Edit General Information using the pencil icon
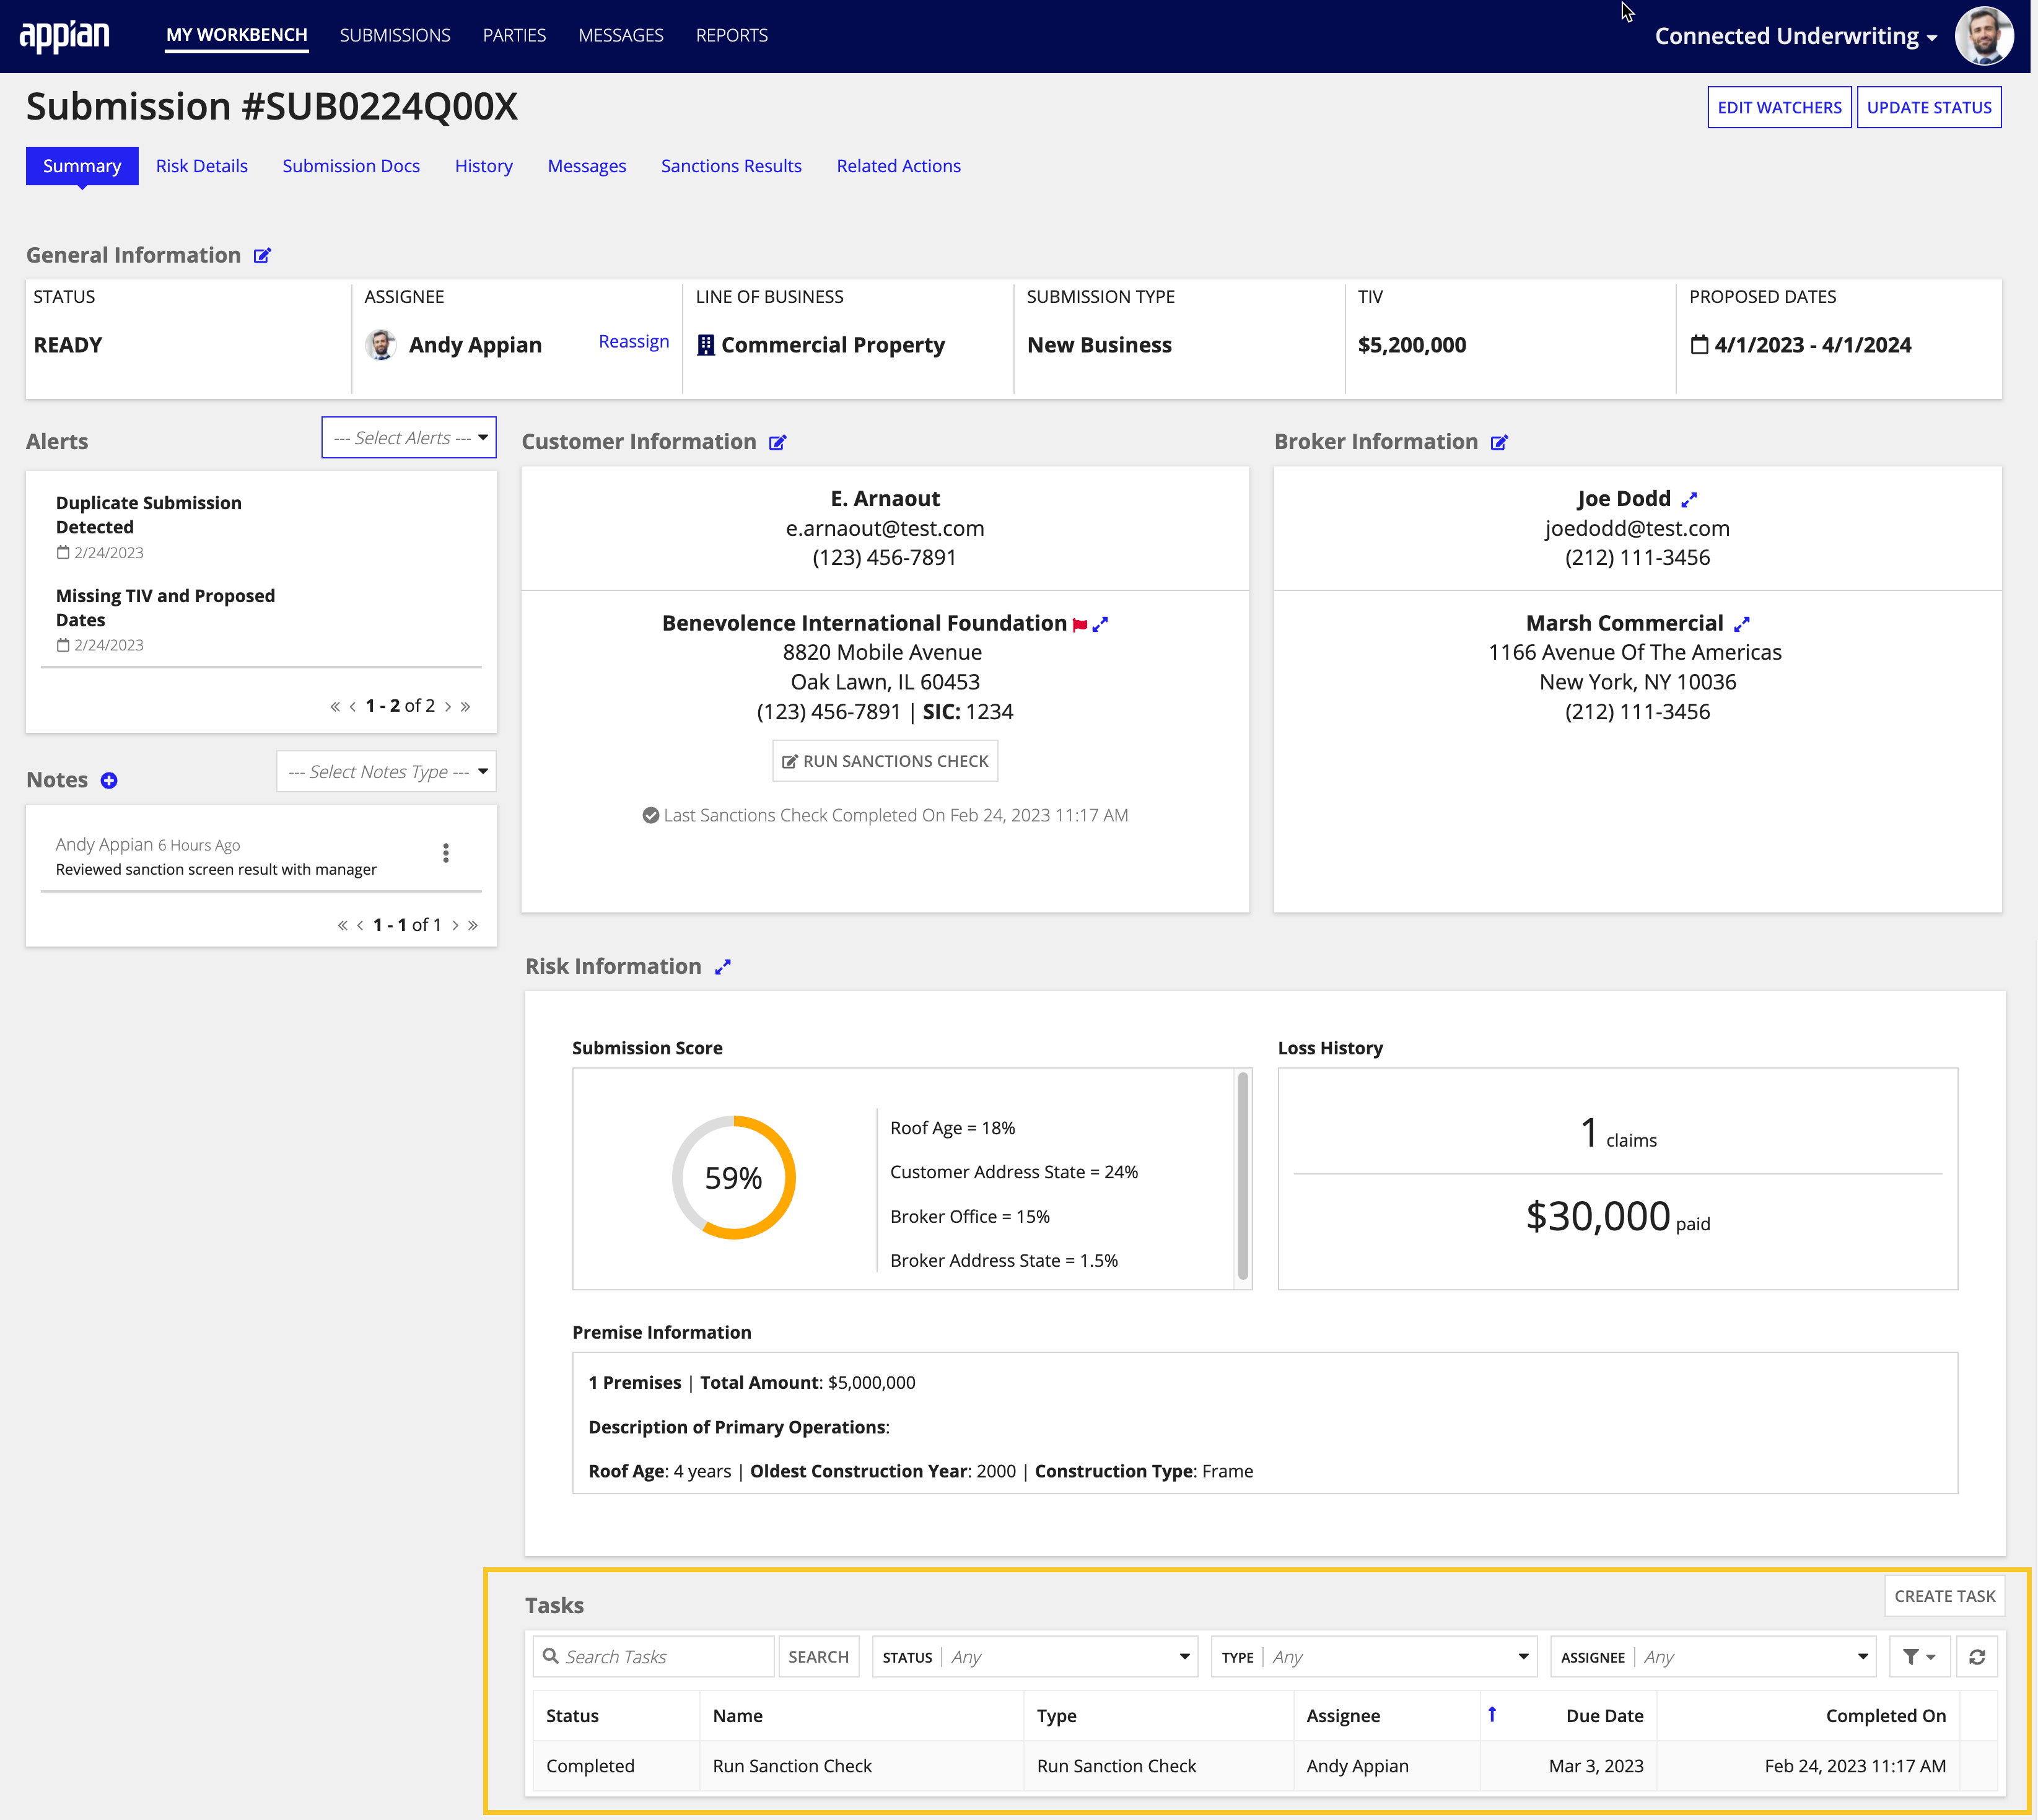Viewport: 2038px width, 1820px height. (262, 255)
